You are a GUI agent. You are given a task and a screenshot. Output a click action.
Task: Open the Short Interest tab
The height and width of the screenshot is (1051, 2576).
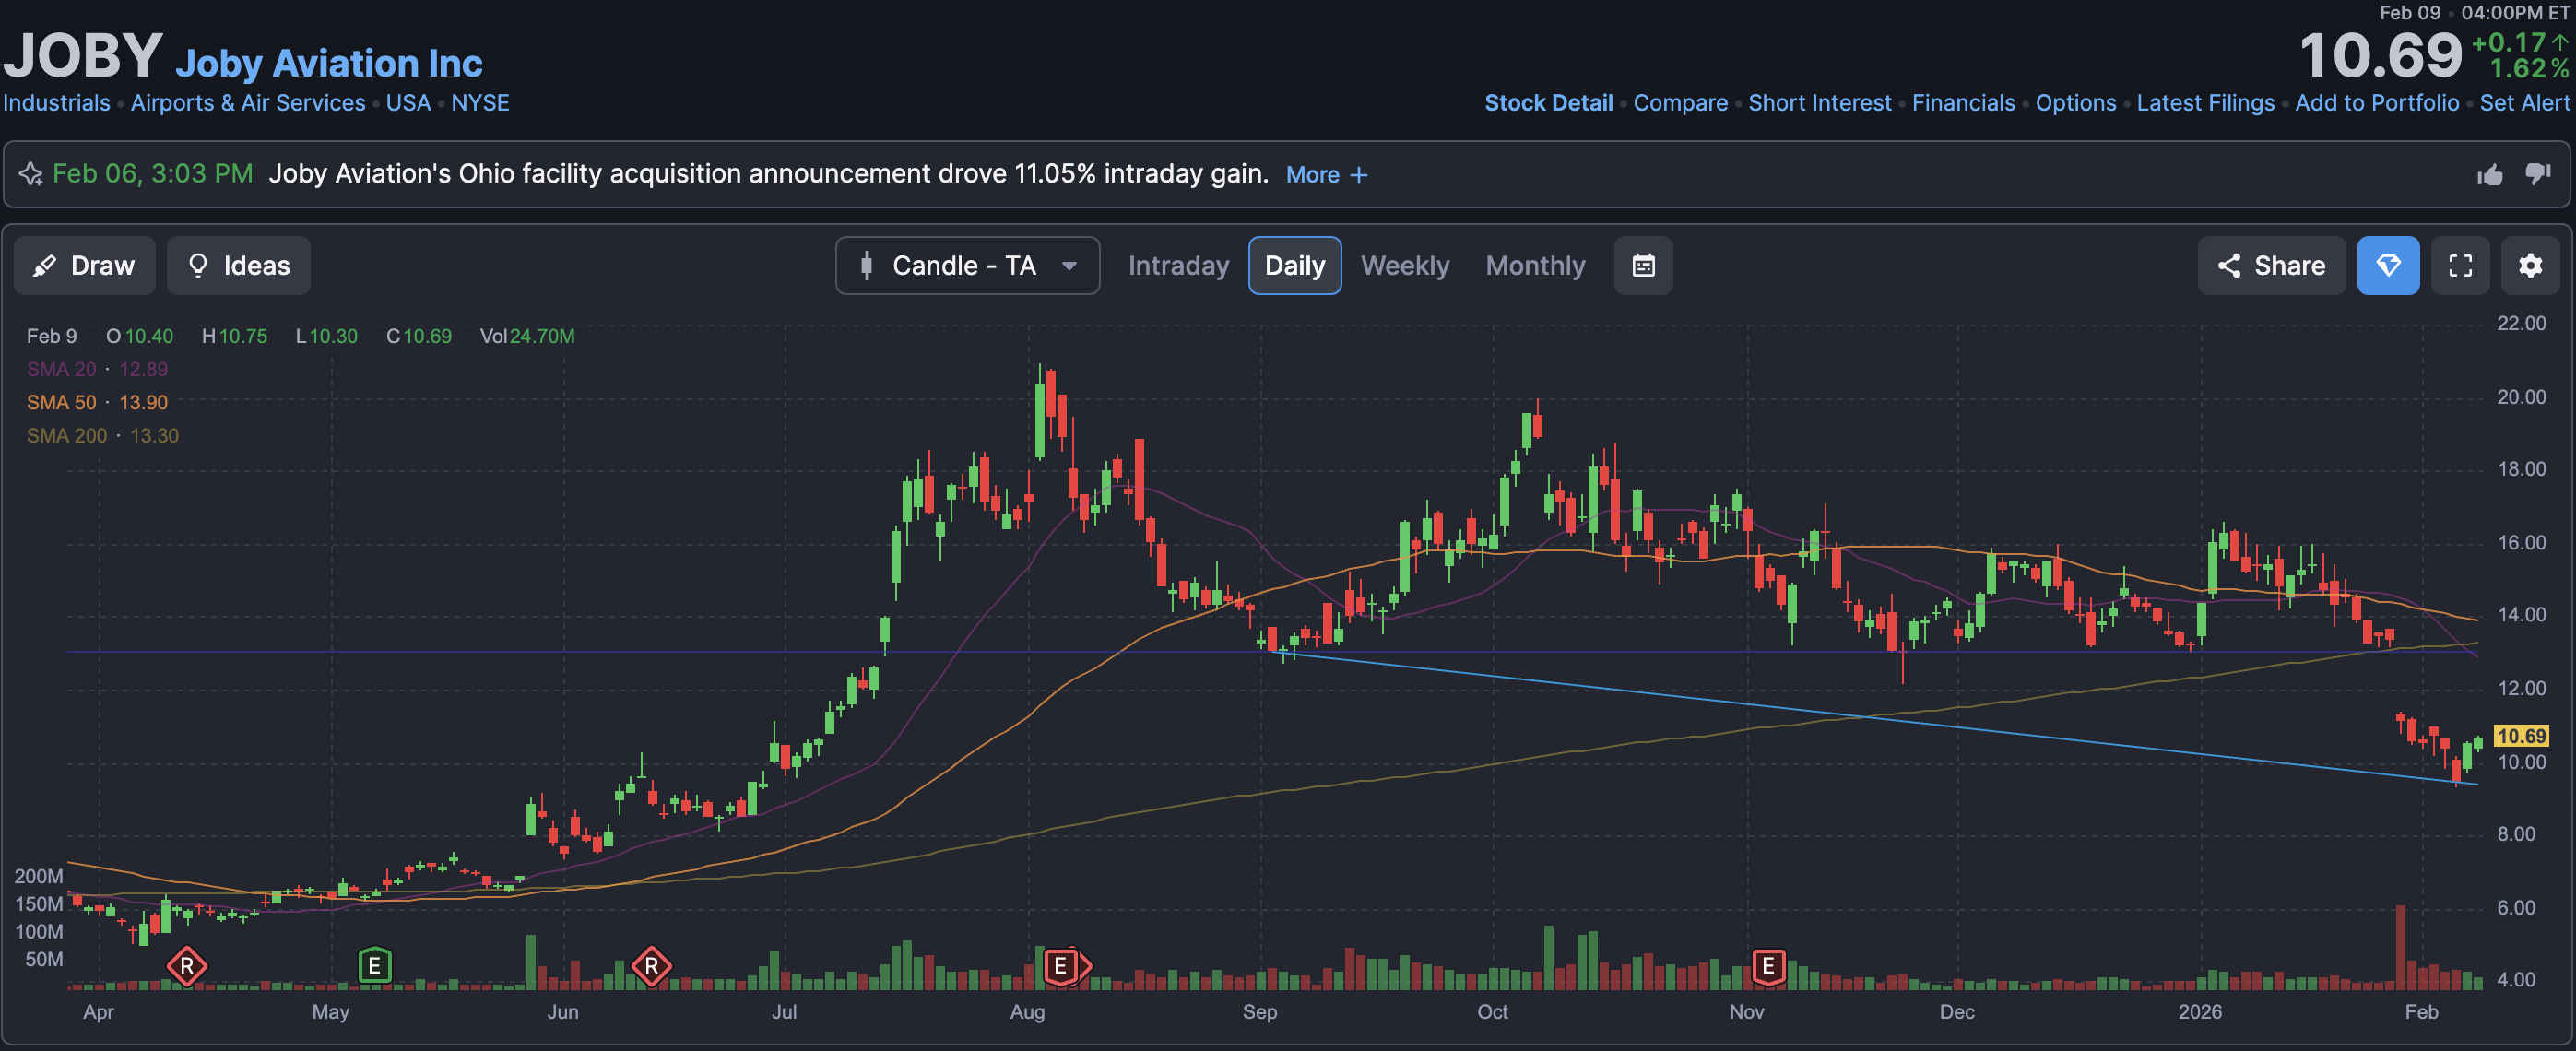[1819, 103]
